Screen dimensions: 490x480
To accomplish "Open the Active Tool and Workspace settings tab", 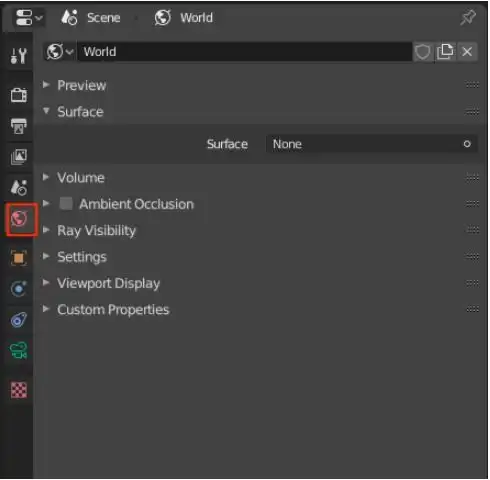I will click(19, 56).
